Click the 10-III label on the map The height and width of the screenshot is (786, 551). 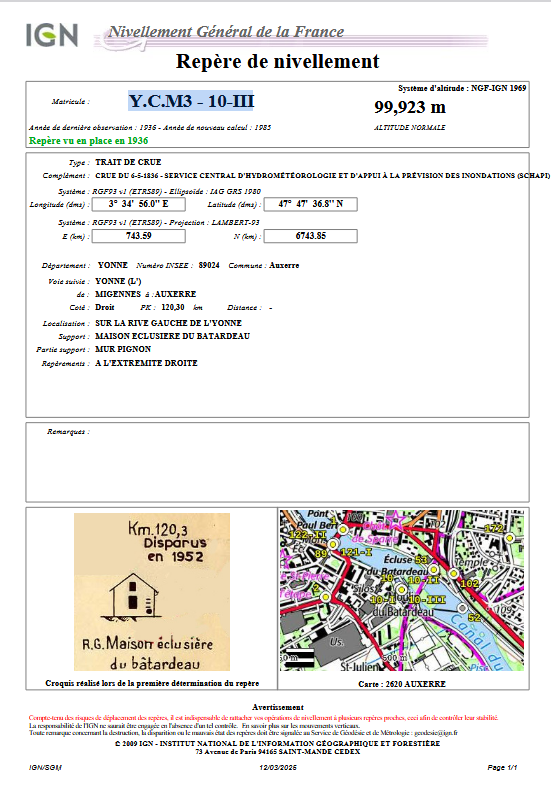pos(426,600)
